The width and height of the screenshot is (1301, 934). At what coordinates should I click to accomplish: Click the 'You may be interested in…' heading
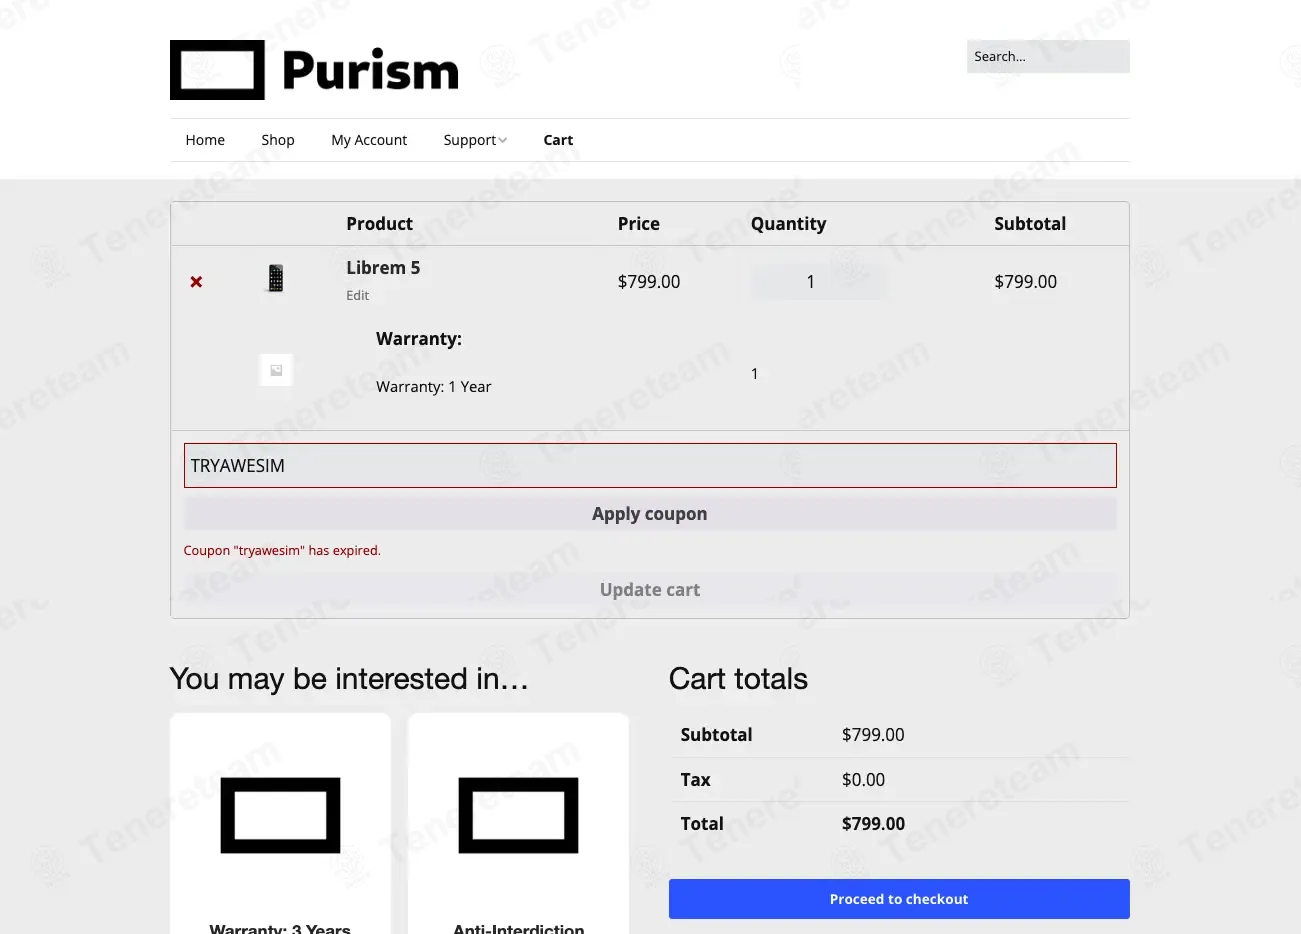coord(349,679)
